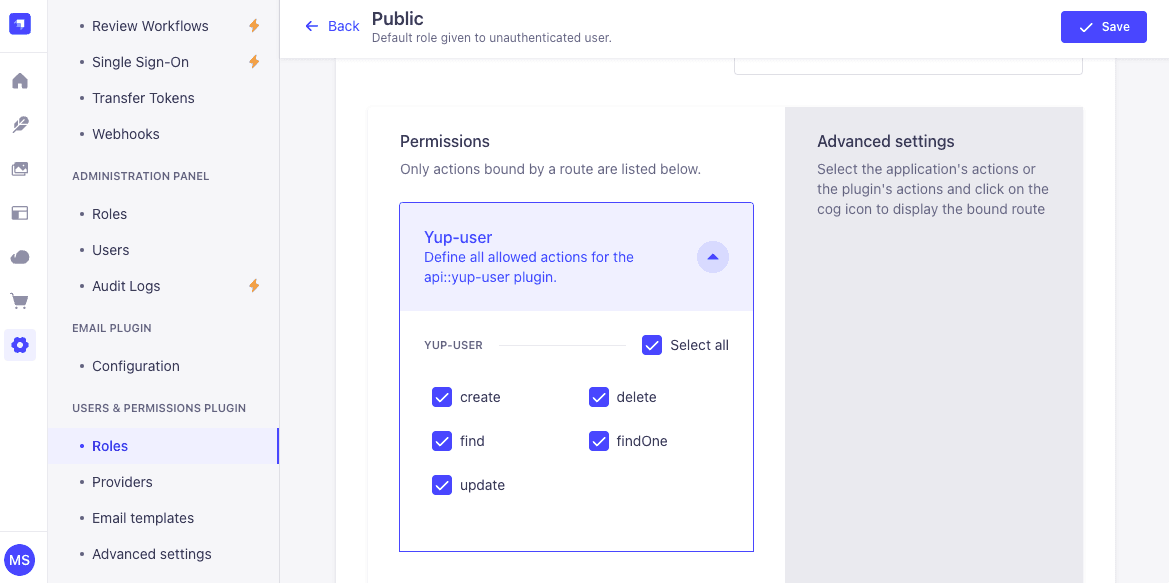
Task: Open the Email templates page
Action: point(143,518)
